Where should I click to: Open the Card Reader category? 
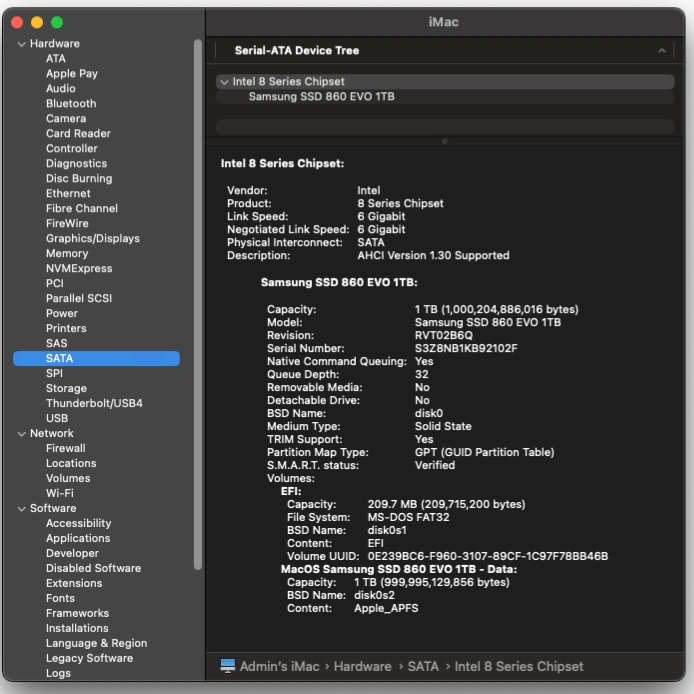[78, 134]
